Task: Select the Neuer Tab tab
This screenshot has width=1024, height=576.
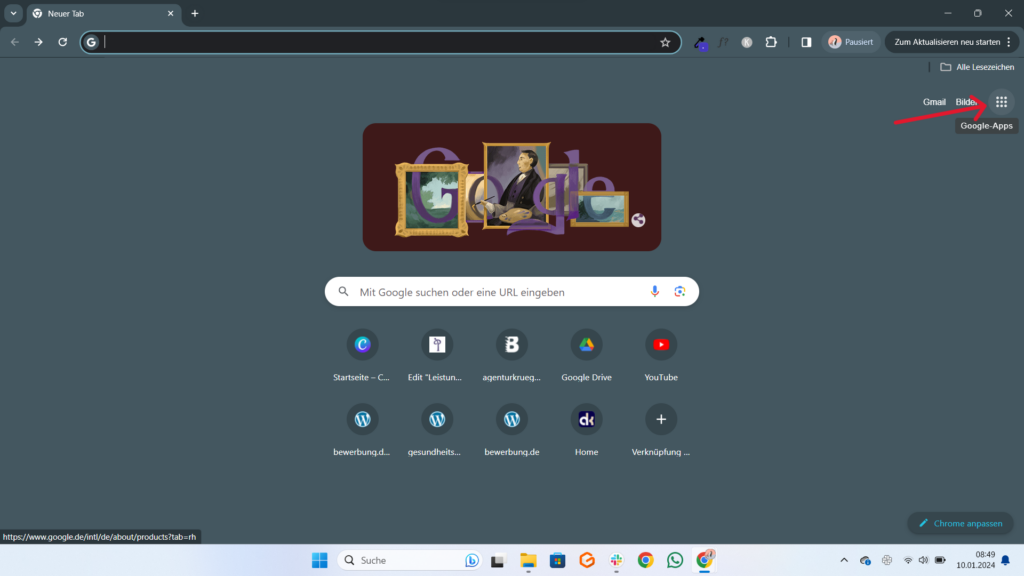Action: coord(98,13)
